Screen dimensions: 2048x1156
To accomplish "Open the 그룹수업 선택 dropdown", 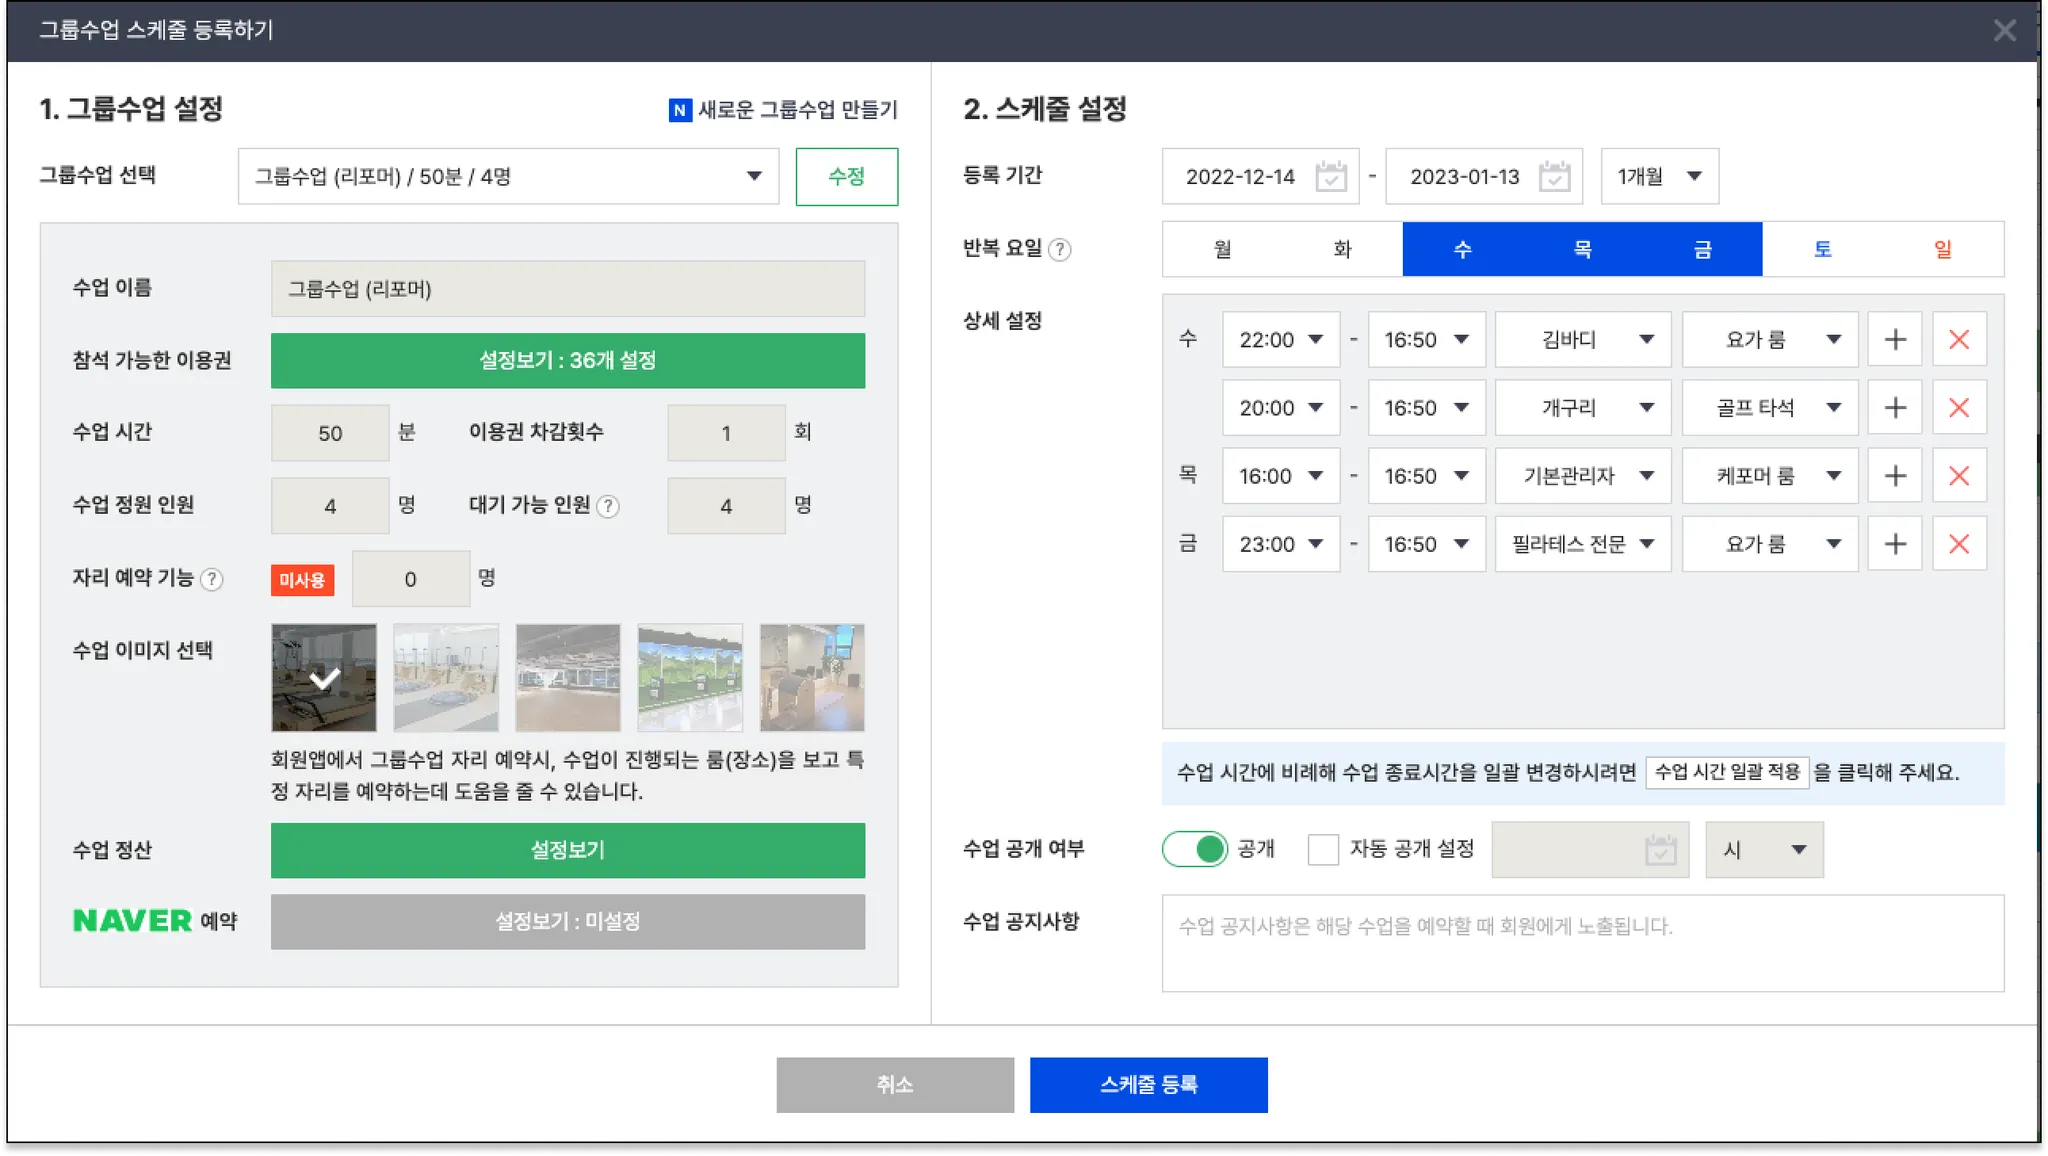I will point(508,177).
